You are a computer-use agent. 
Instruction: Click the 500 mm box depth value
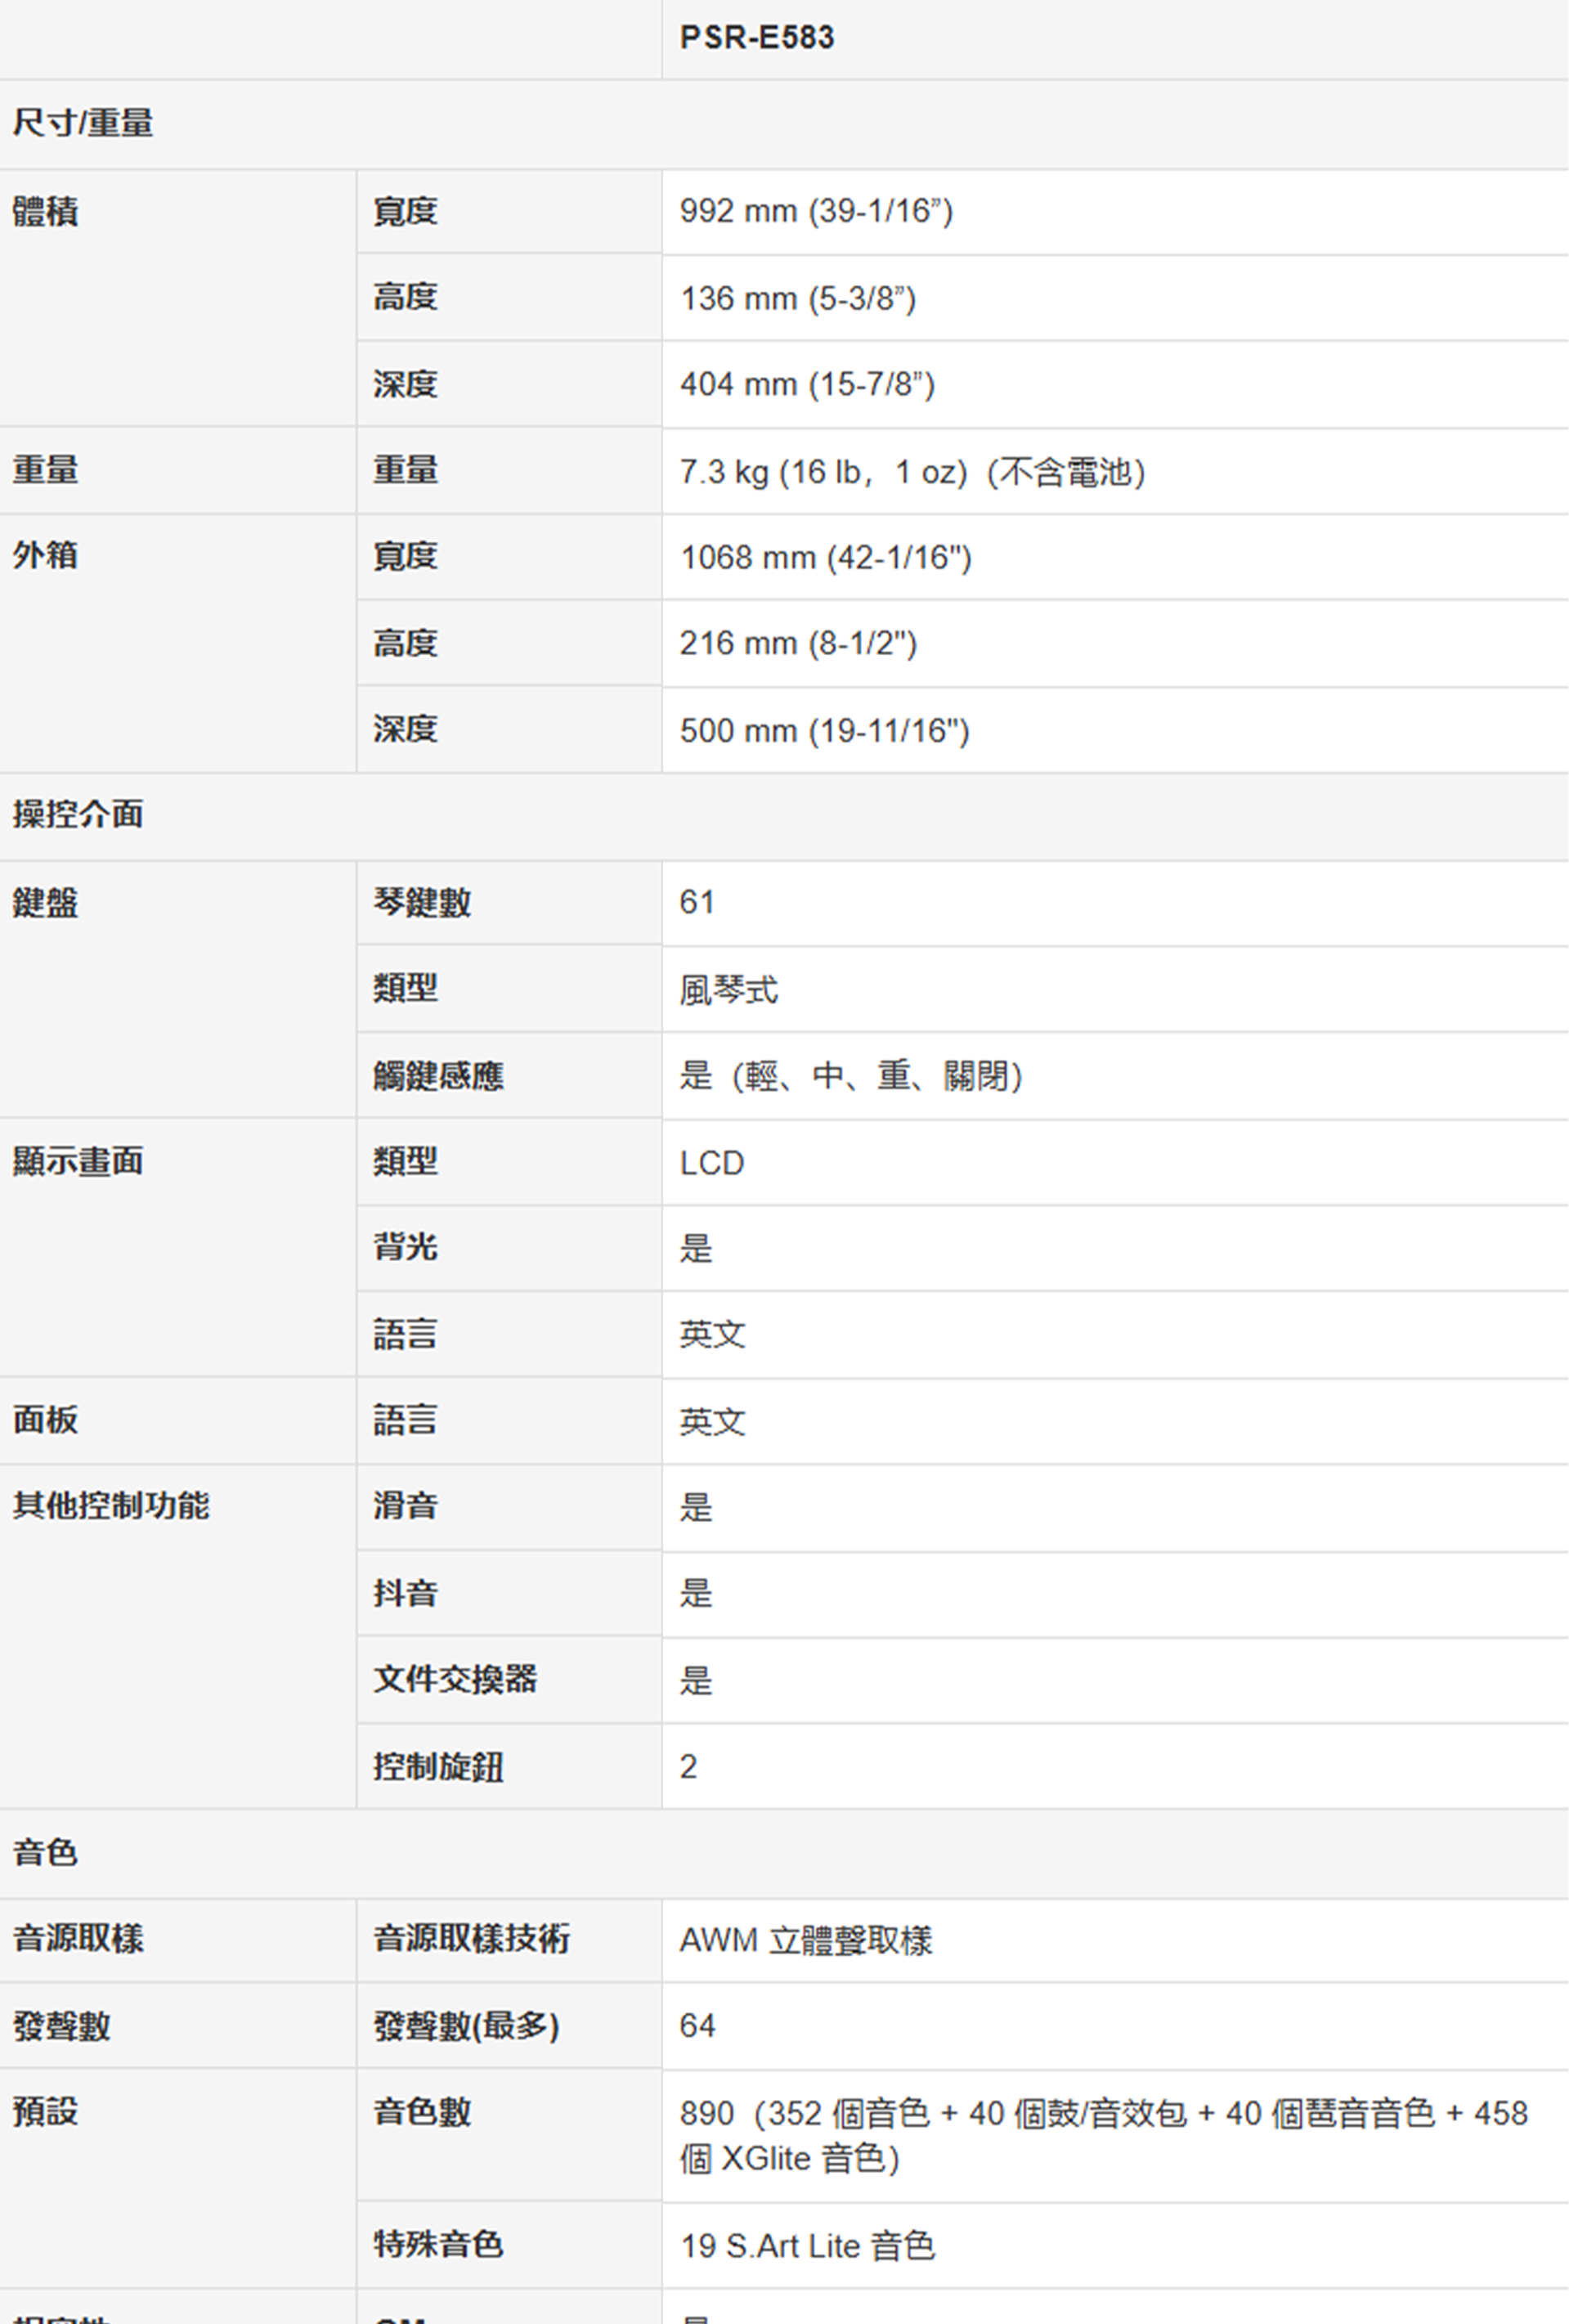pos(824,730)
